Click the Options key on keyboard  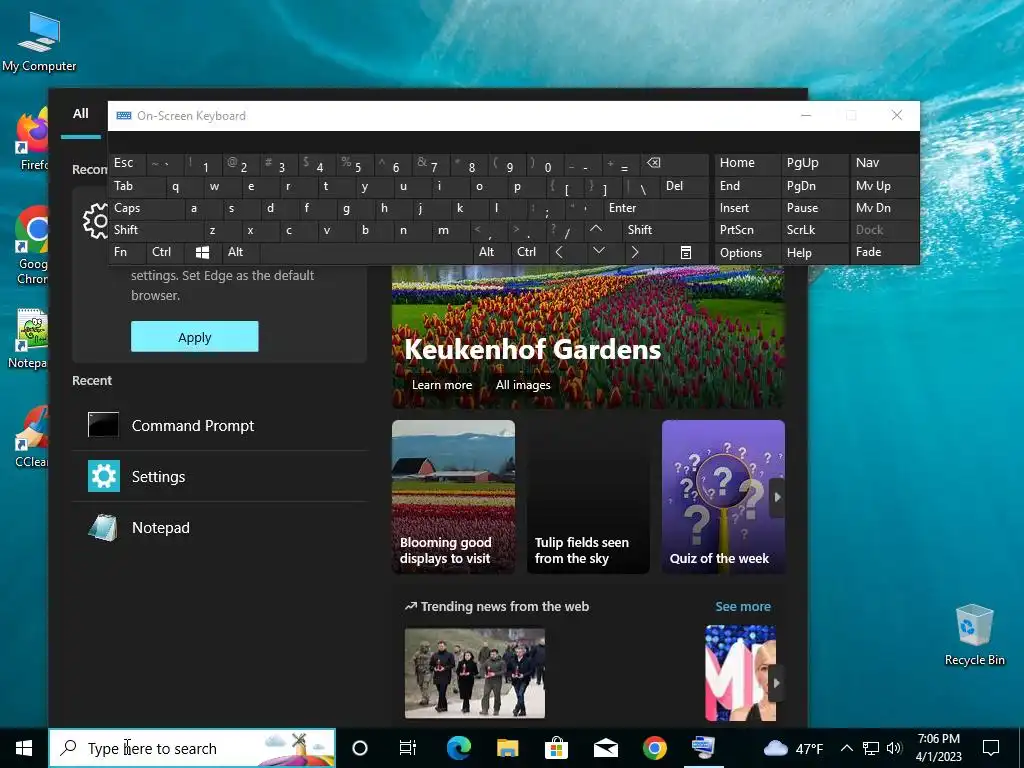[x=747, y=253]
